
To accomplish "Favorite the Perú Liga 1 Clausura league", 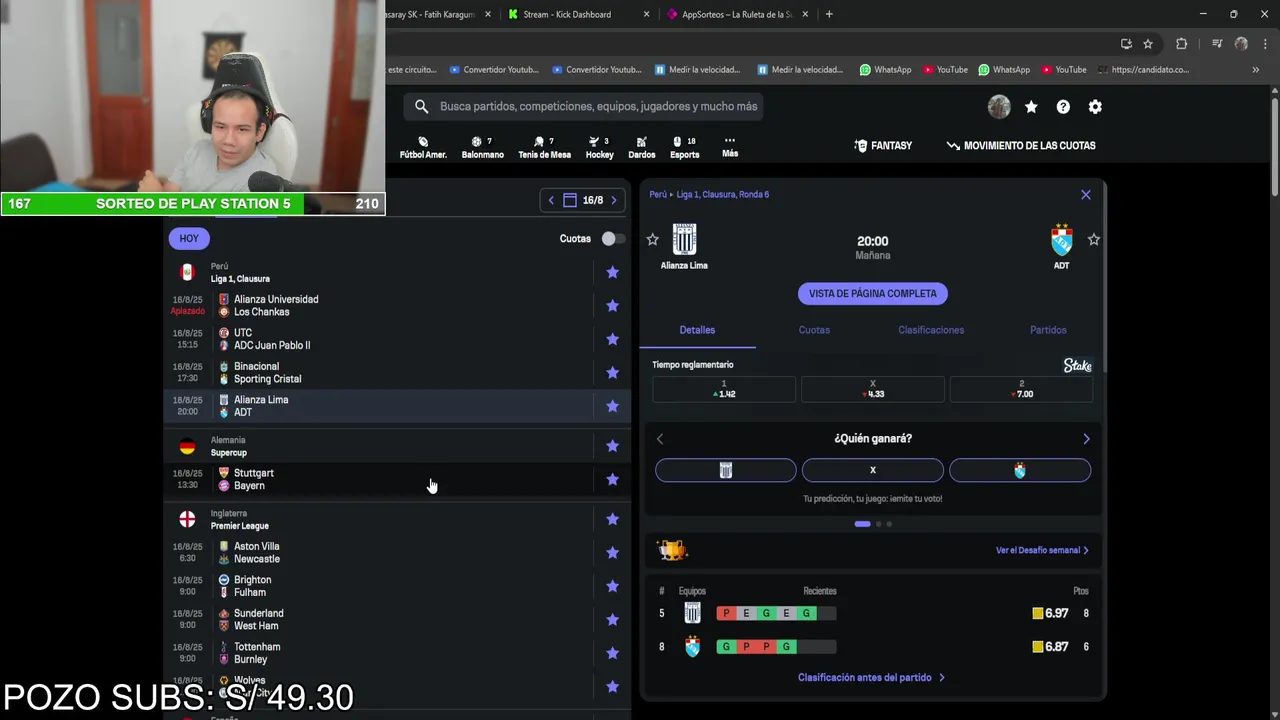I will click(x=612, y=272).
